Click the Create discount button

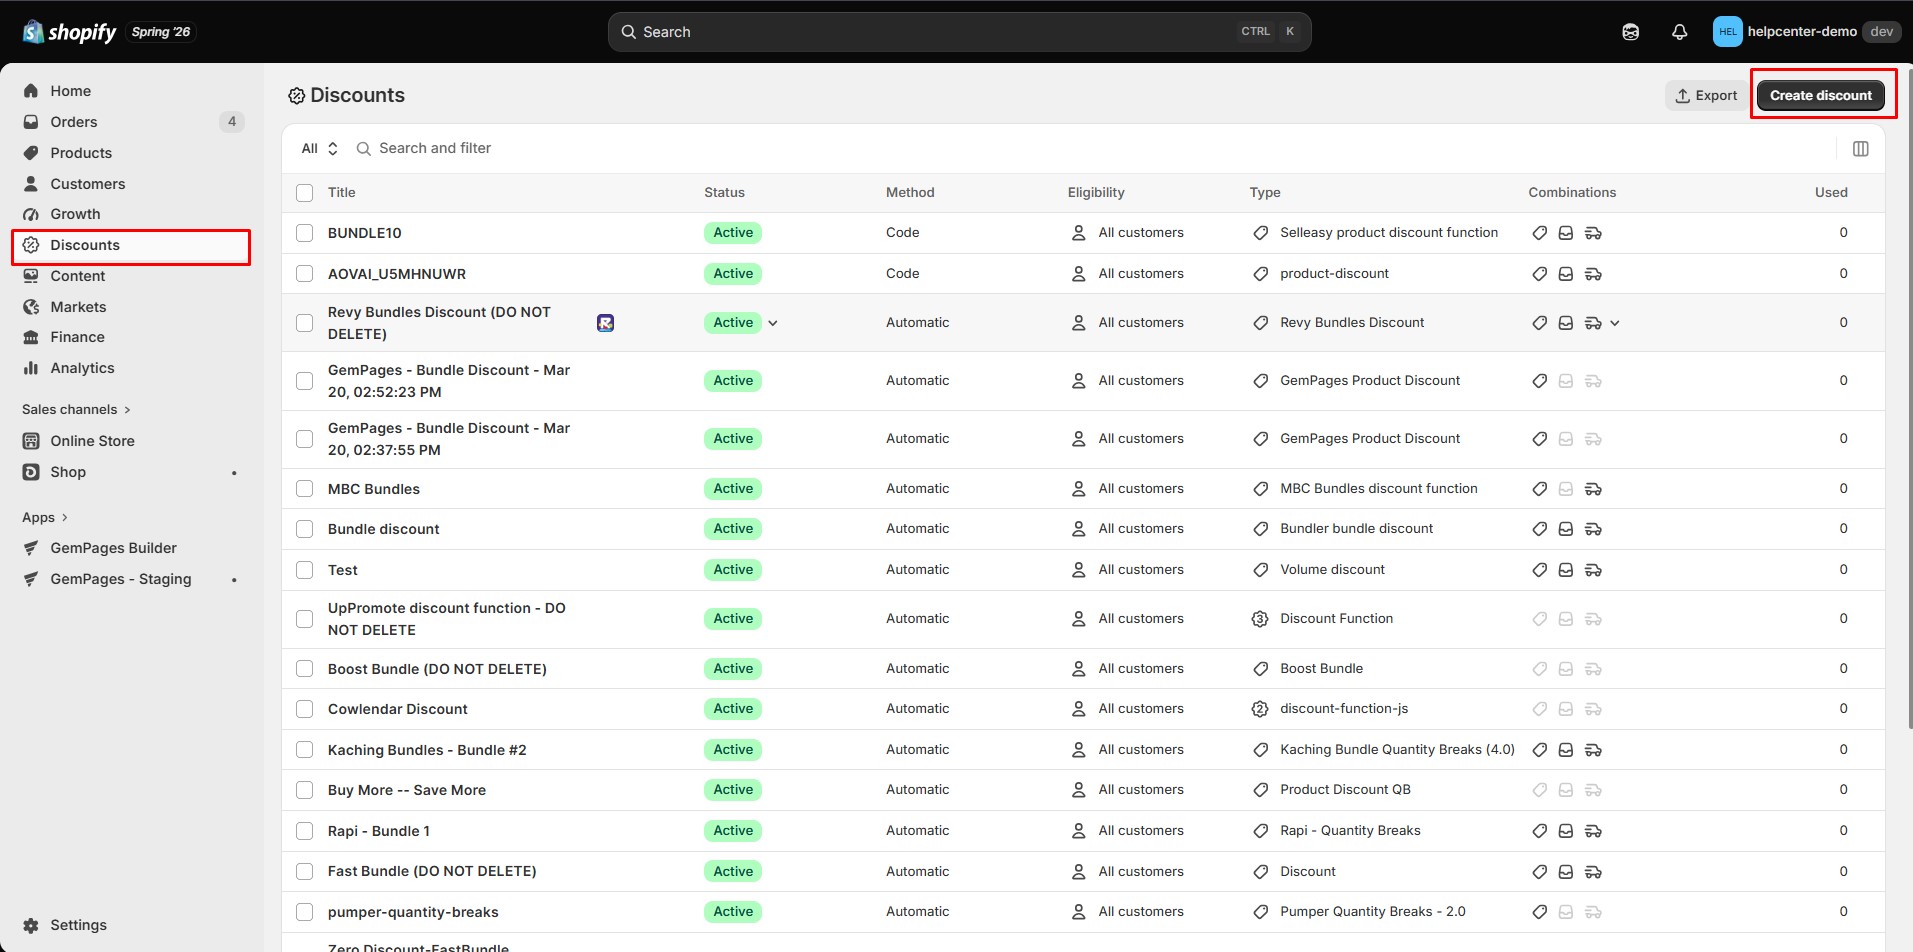[x=1820, y=95]
